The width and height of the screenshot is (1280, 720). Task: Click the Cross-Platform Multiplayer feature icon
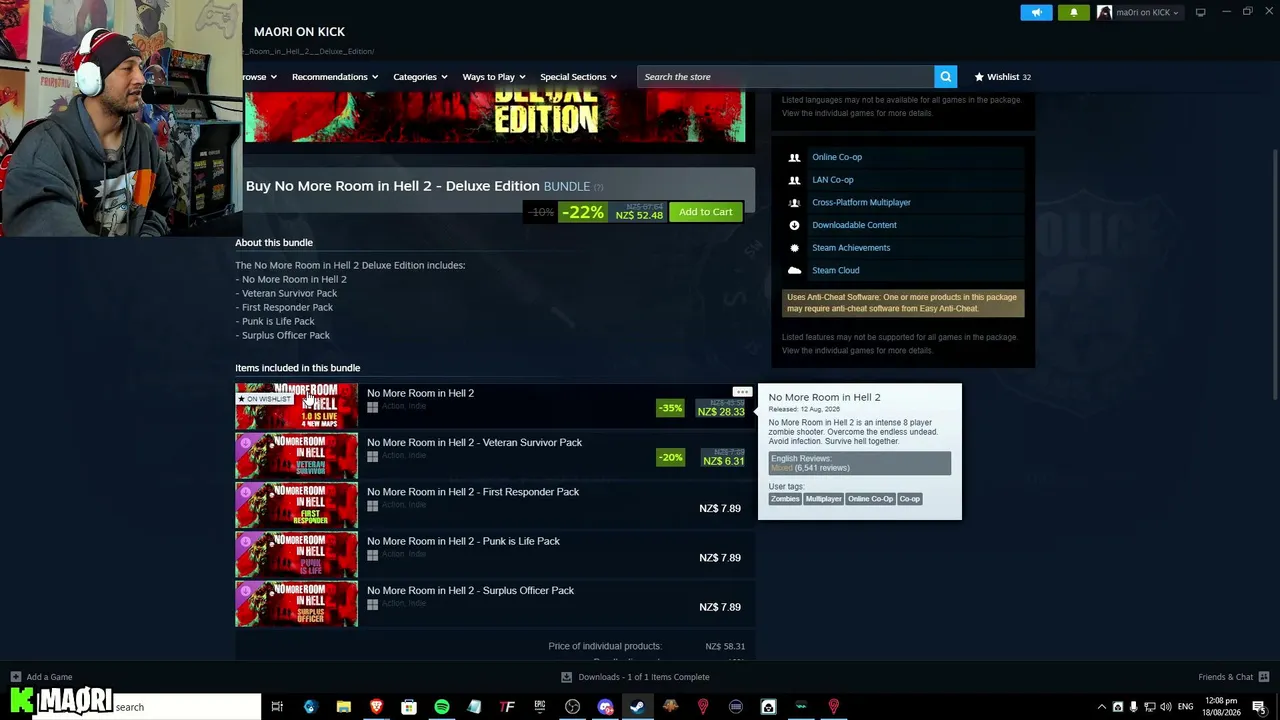coord(794,203)
